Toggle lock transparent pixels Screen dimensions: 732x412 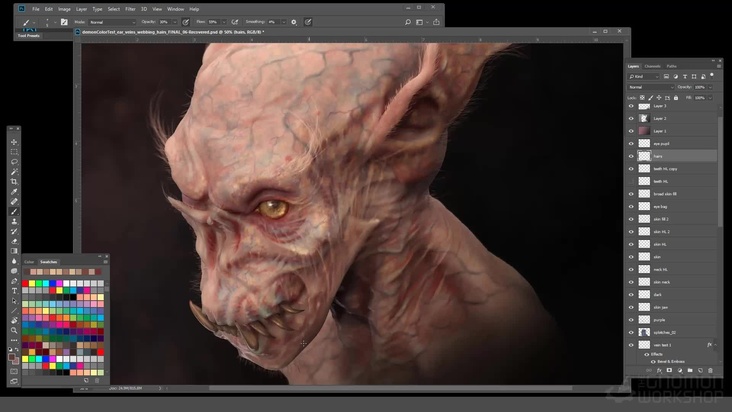point(642,98)
